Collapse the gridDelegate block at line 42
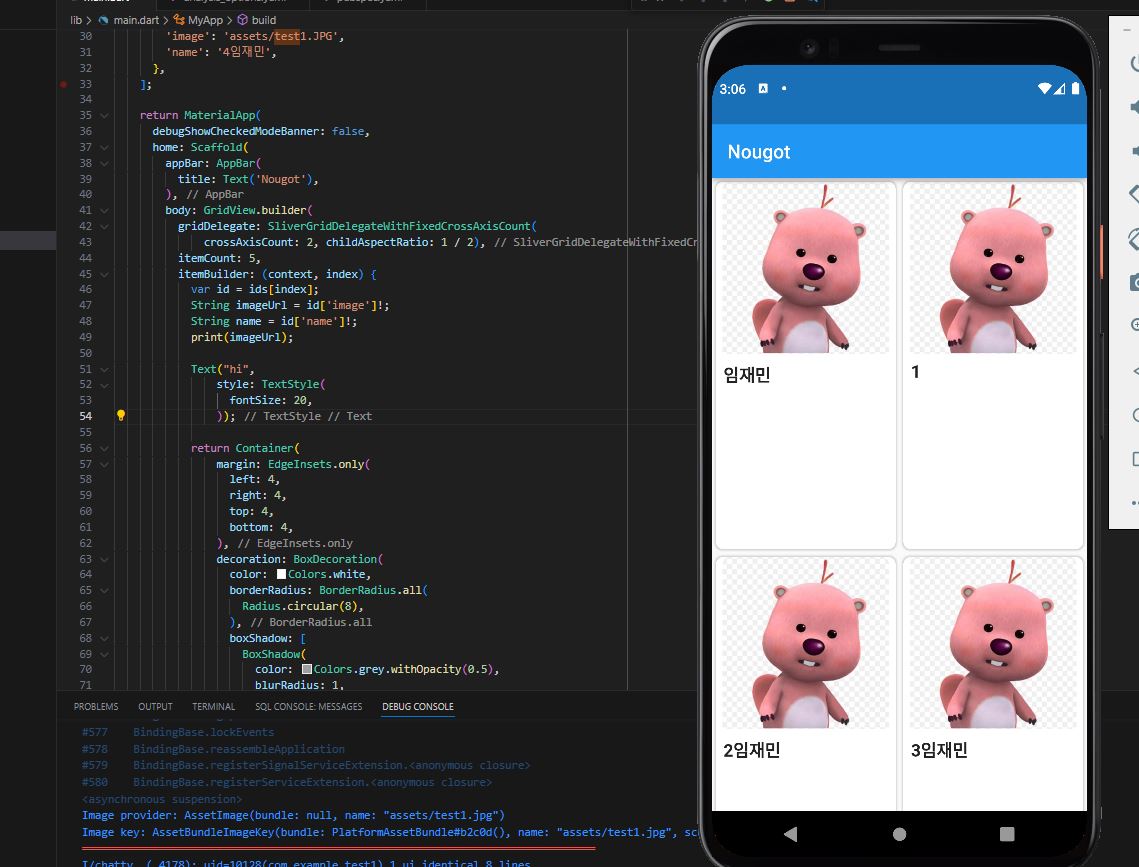The image size is (1139, 867). click(105, 227)
